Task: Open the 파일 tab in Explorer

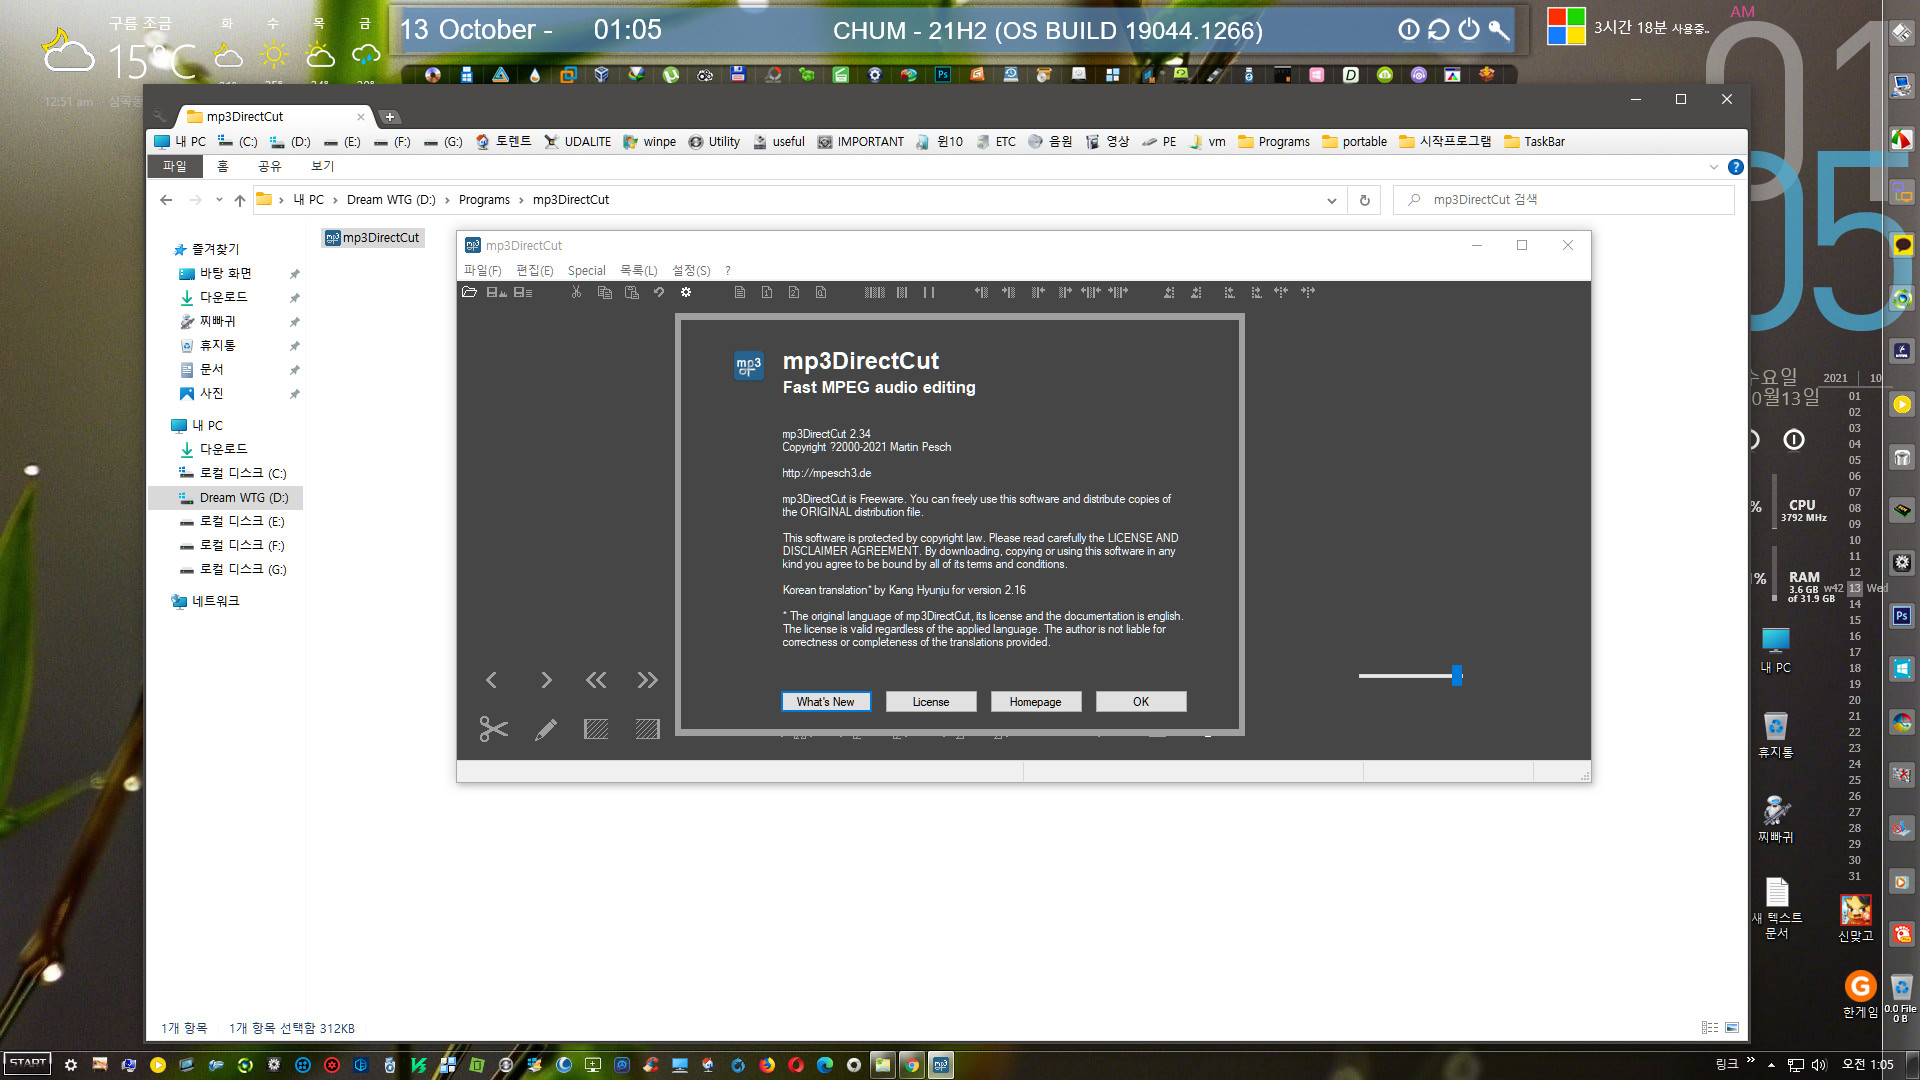Action: pyautogui.click(x=175, y=166)
